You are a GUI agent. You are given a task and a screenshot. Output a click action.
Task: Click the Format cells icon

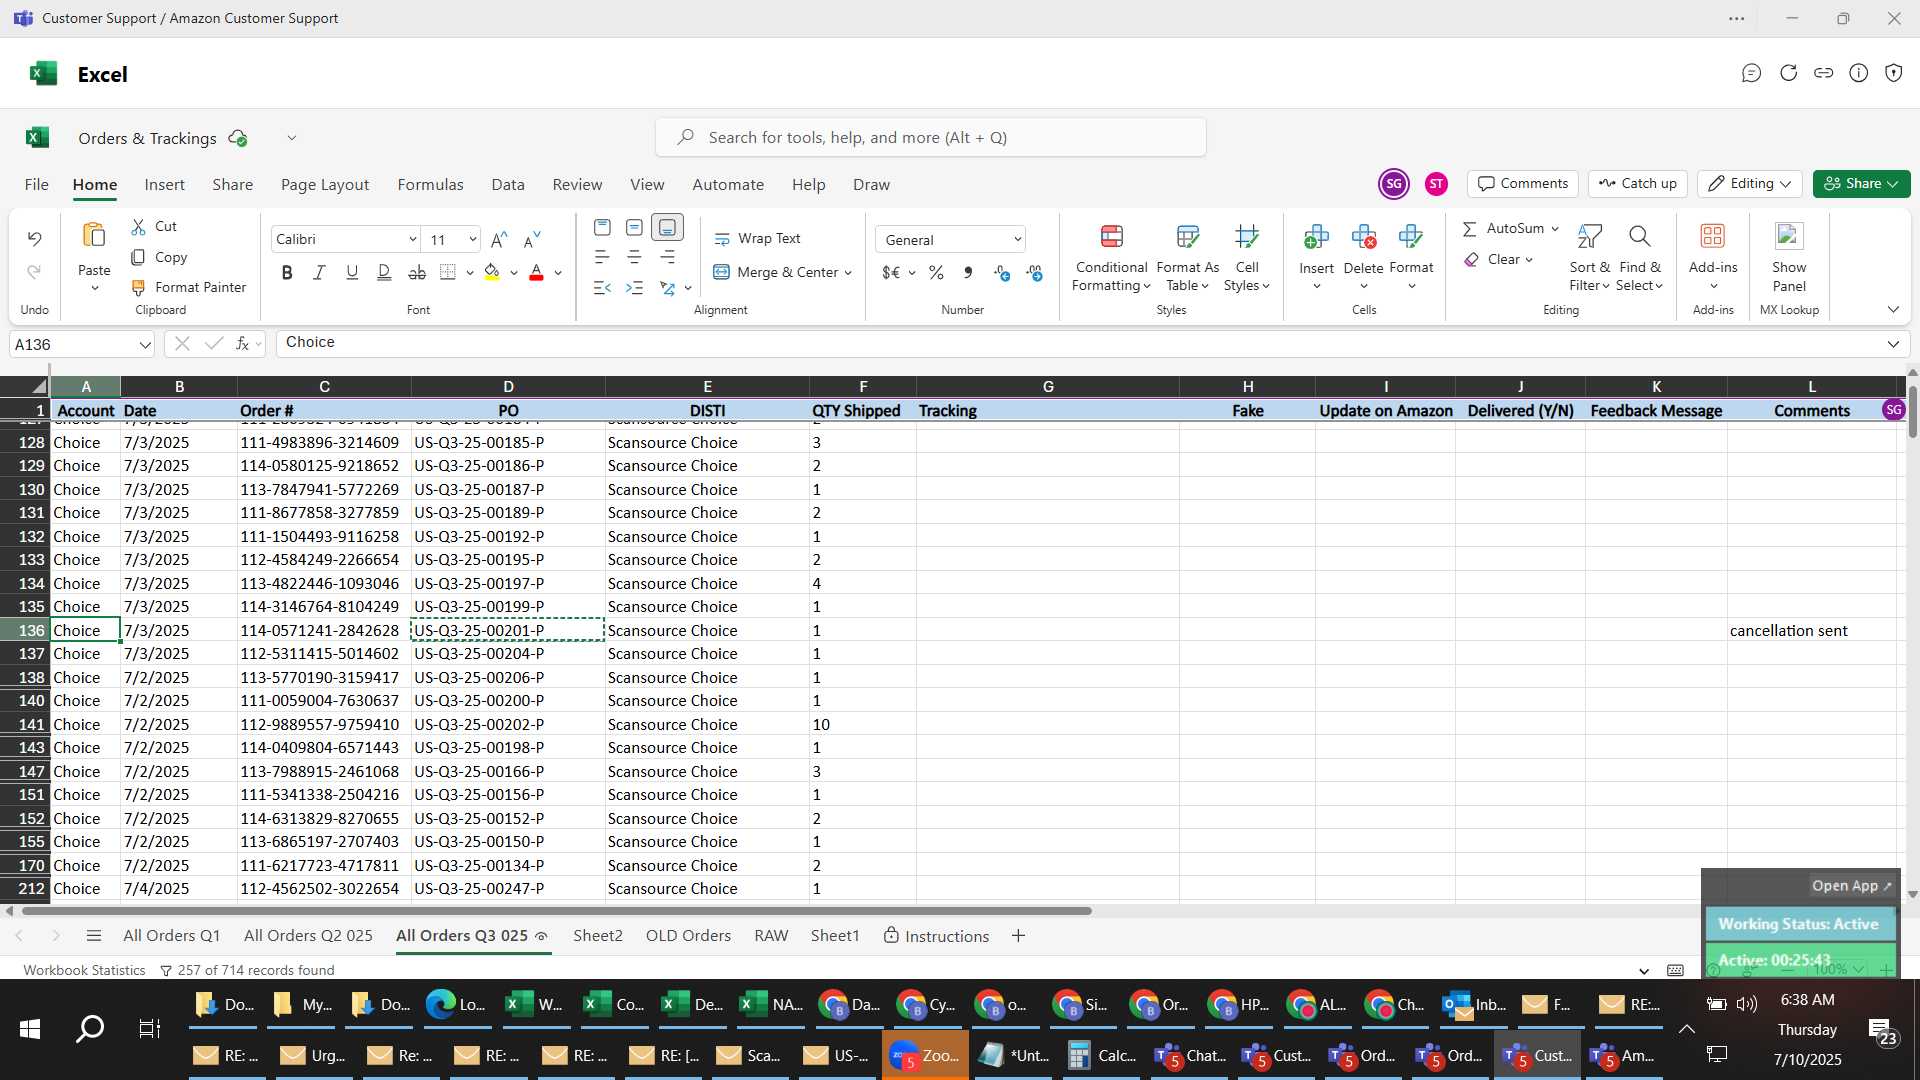coord(1411,237)
